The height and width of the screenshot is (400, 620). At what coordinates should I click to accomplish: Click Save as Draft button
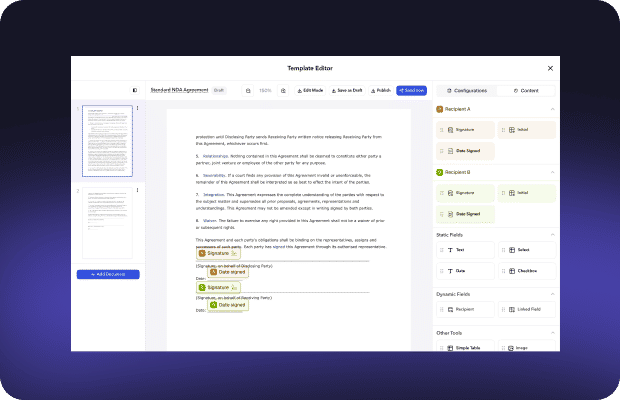[x=347, y=91]
